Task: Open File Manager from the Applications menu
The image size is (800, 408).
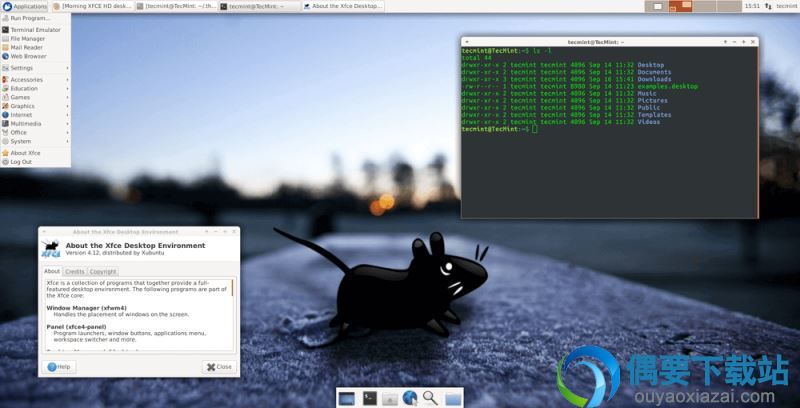Action: 35,39
